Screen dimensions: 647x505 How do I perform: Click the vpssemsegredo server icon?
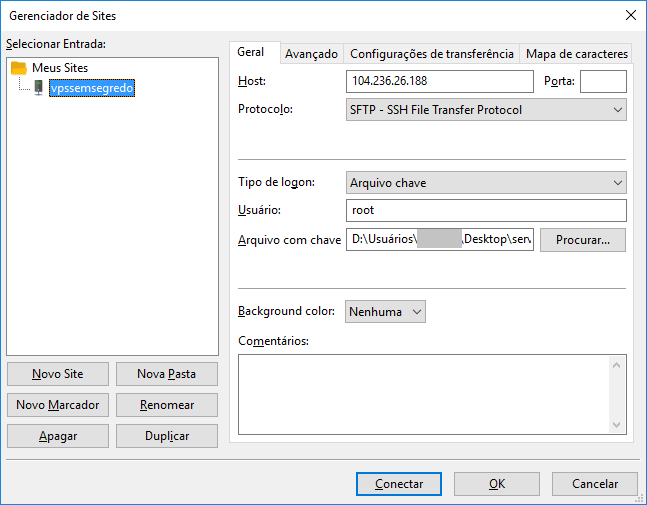[39, 88]
